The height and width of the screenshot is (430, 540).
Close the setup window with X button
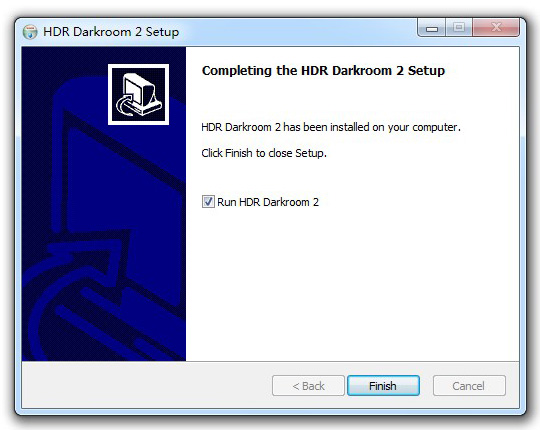[496, 28]
